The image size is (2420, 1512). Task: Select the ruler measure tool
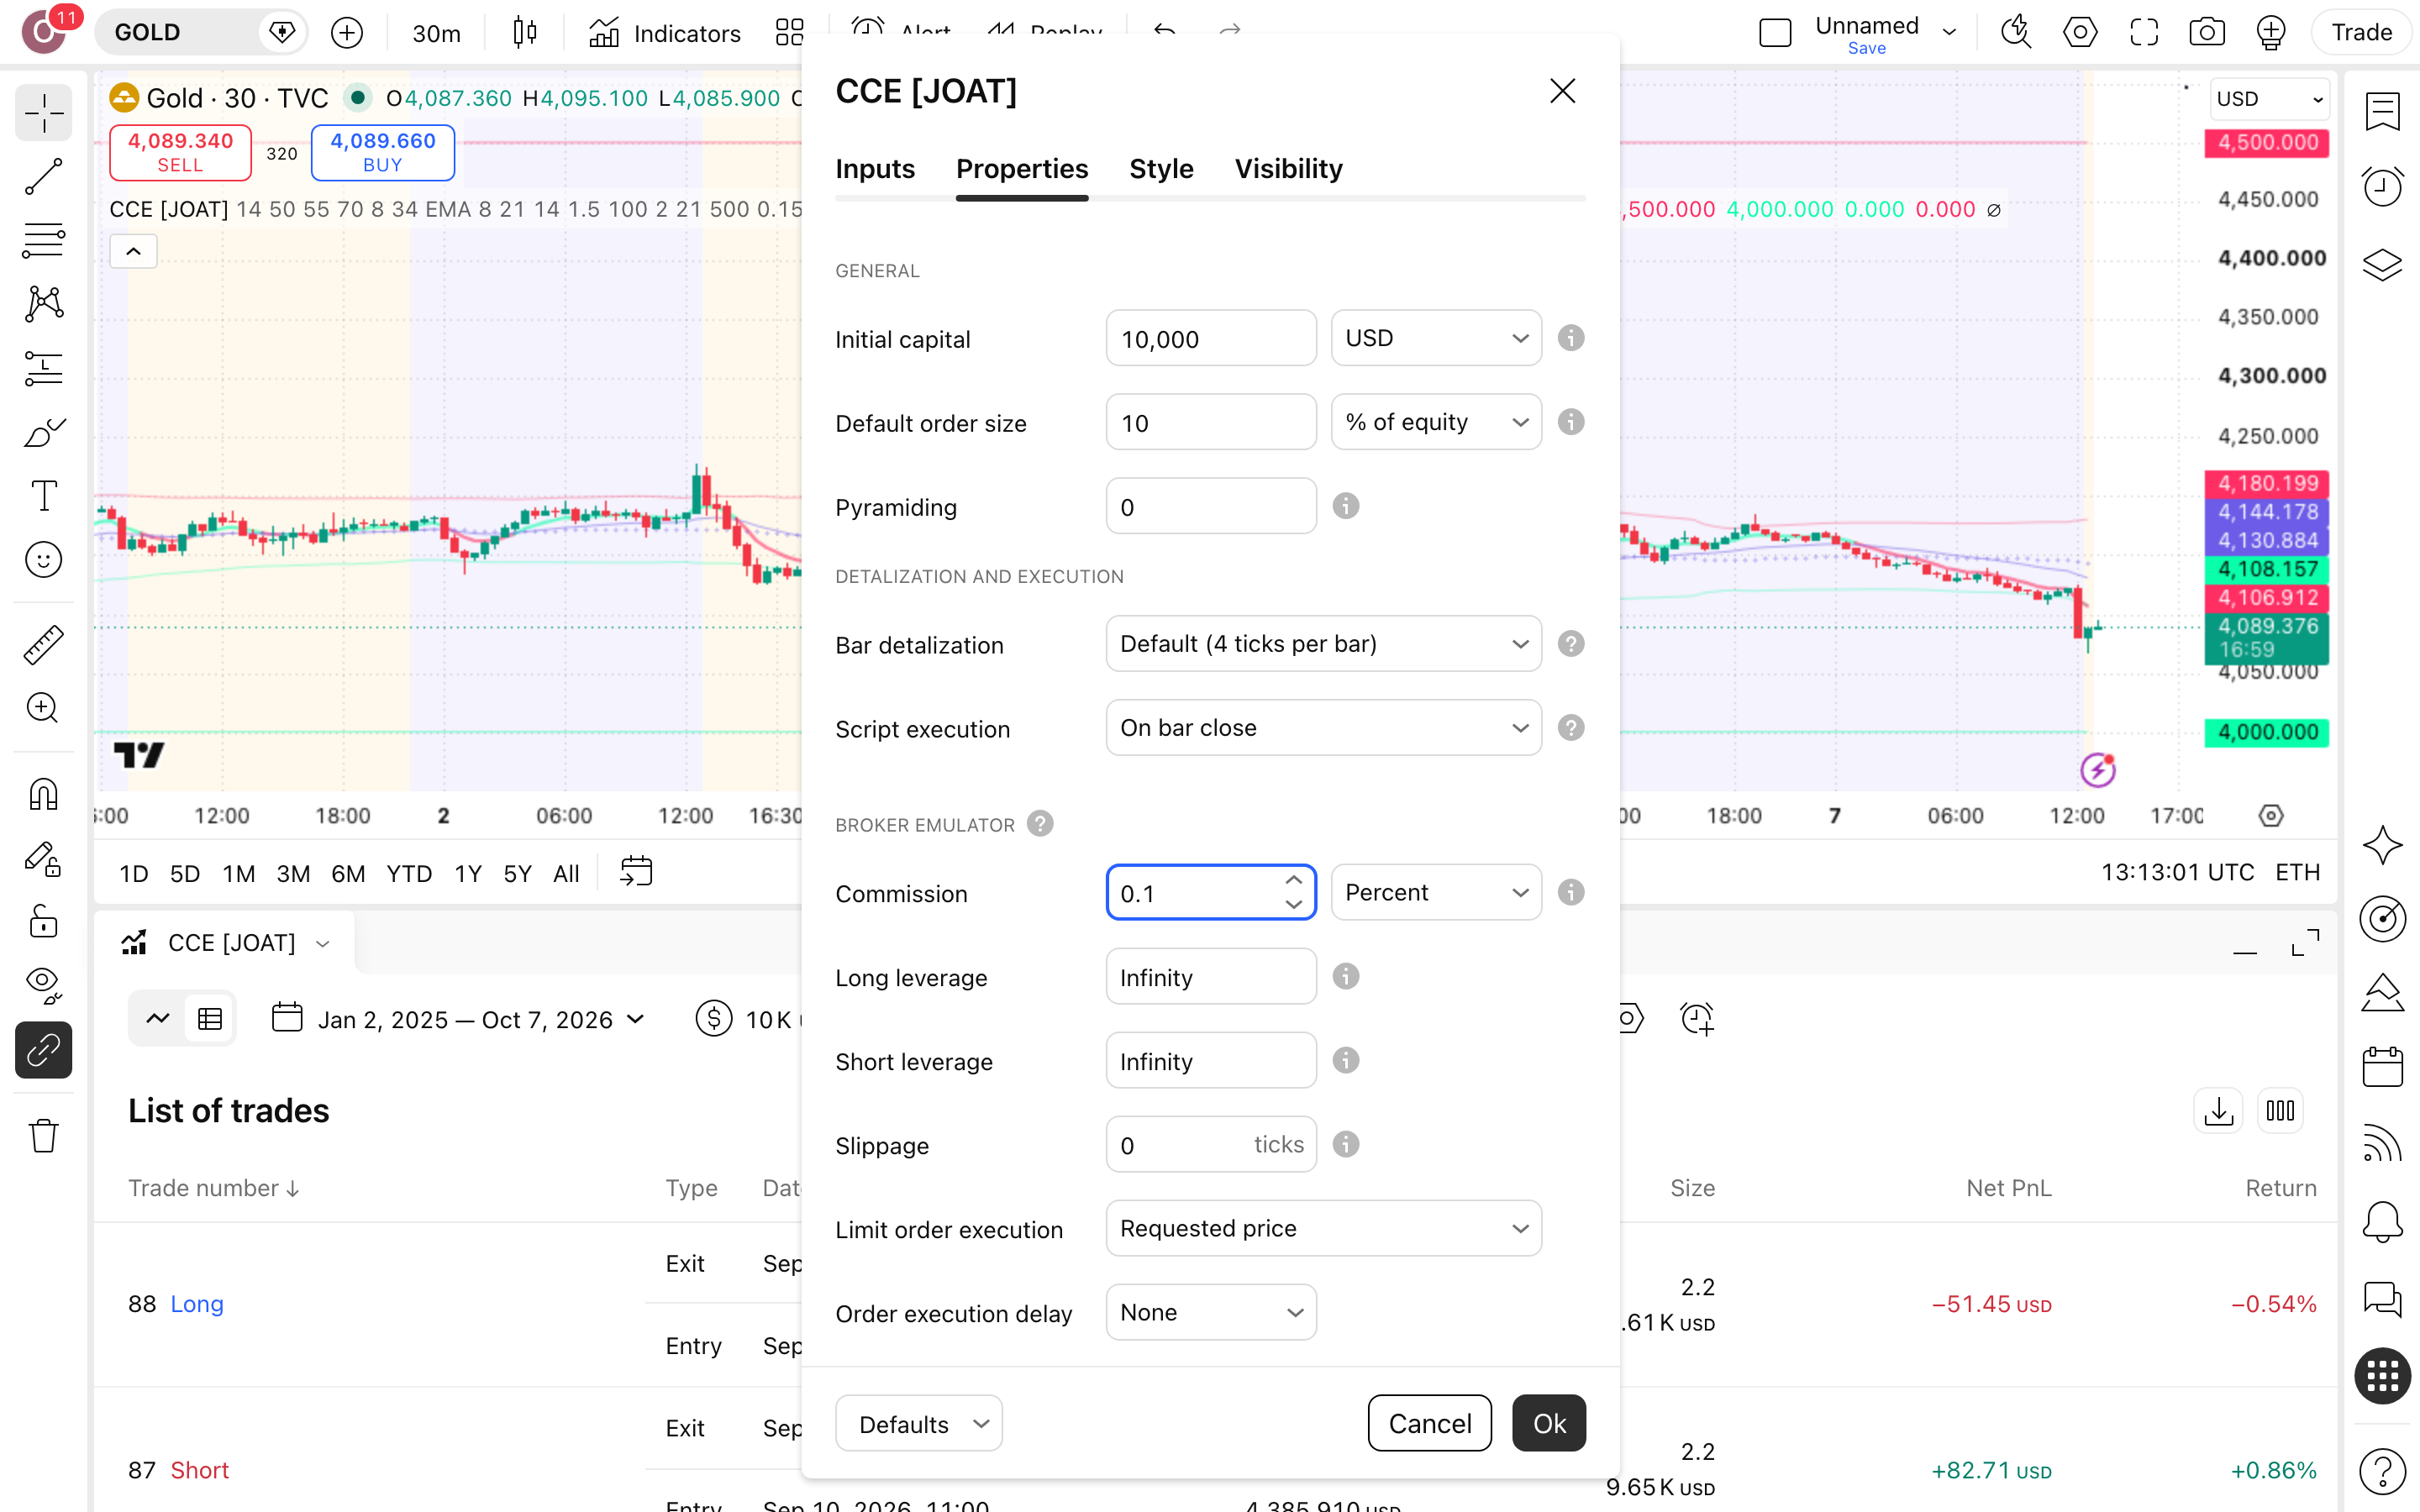(44, 645)
